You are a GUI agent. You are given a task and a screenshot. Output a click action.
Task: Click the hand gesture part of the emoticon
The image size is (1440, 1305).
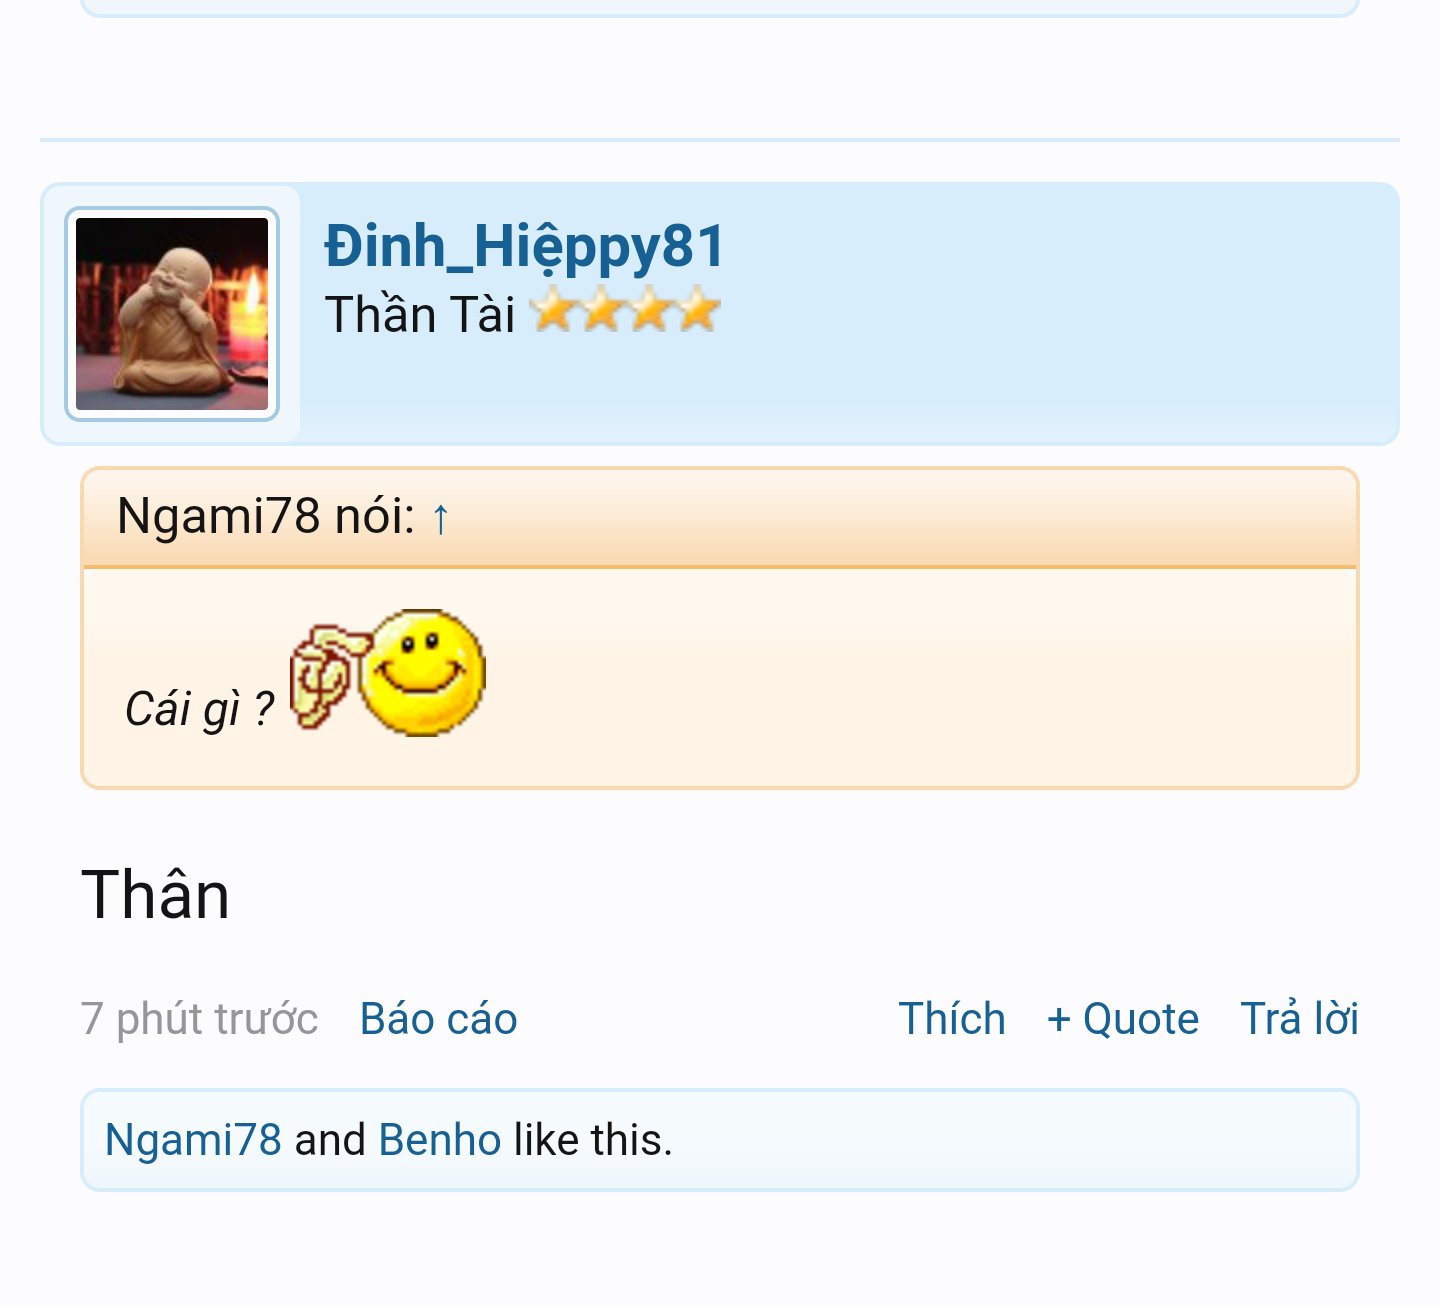pos(322,675)
